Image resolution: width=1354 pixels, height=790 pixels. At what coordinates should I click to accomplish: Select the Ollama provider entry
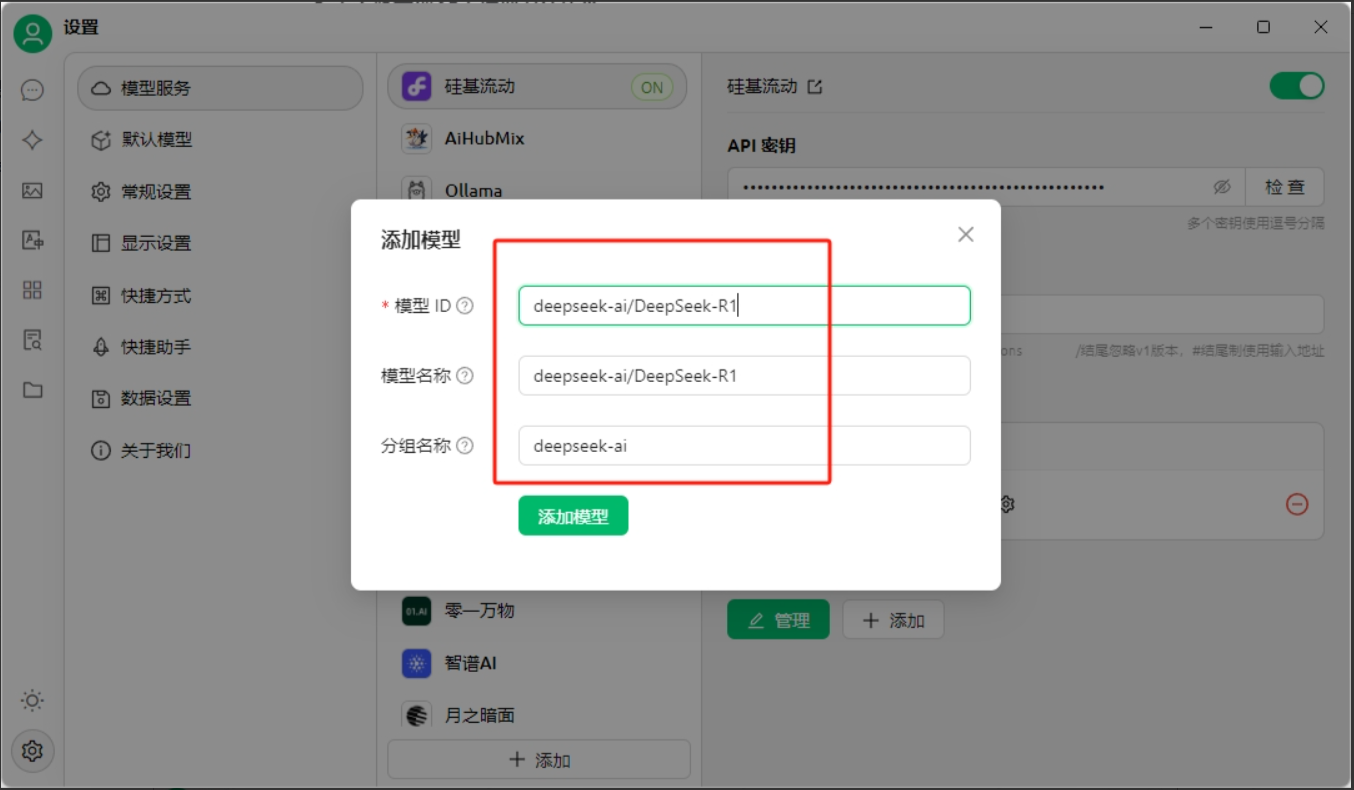(x=537, y=190)
